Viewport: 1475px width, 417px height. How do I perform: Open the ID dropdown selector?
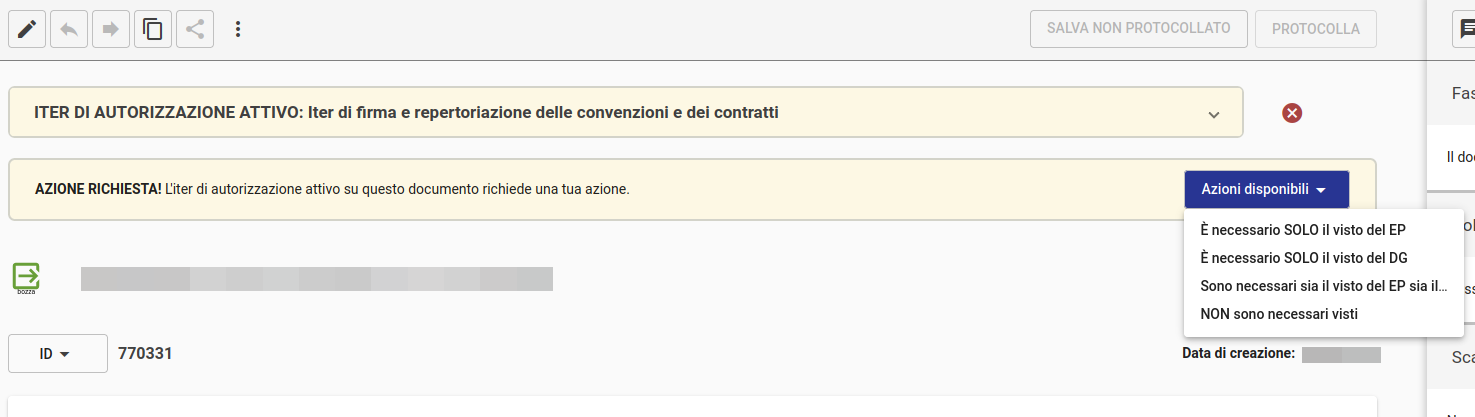(x=57, y=353)
